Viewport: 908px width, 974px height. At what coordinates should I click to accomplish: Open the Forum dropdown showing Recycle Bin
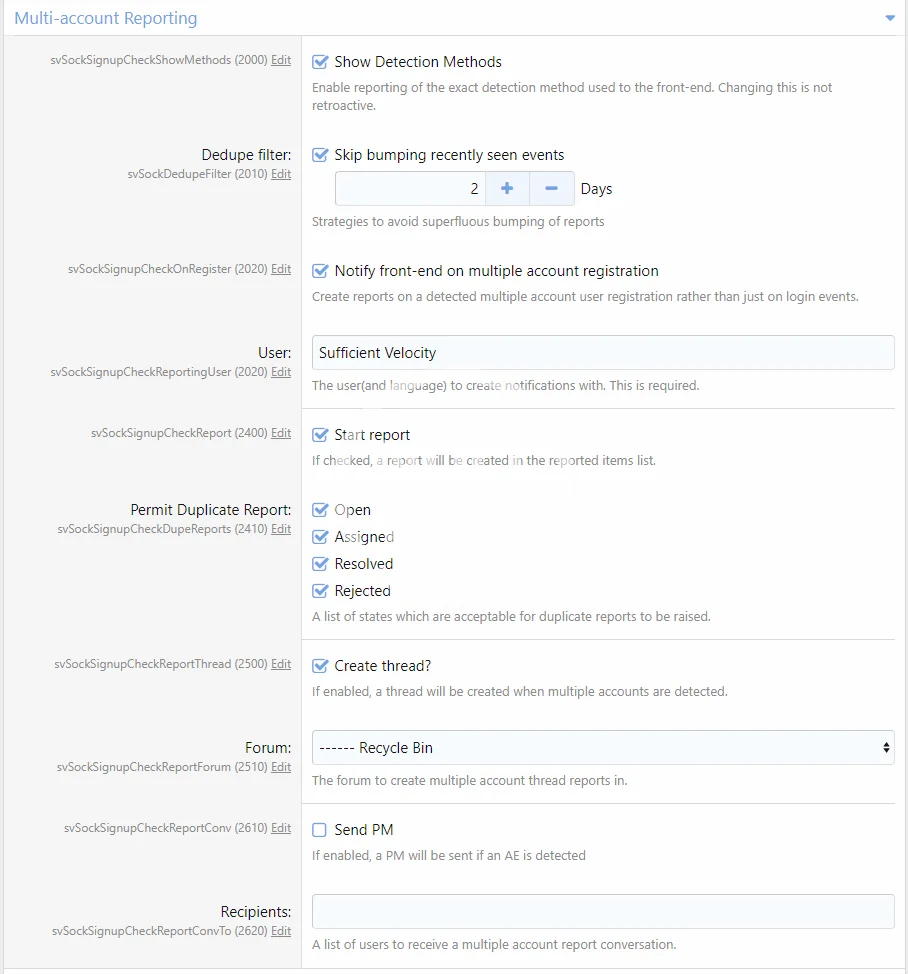pos(603,748)
